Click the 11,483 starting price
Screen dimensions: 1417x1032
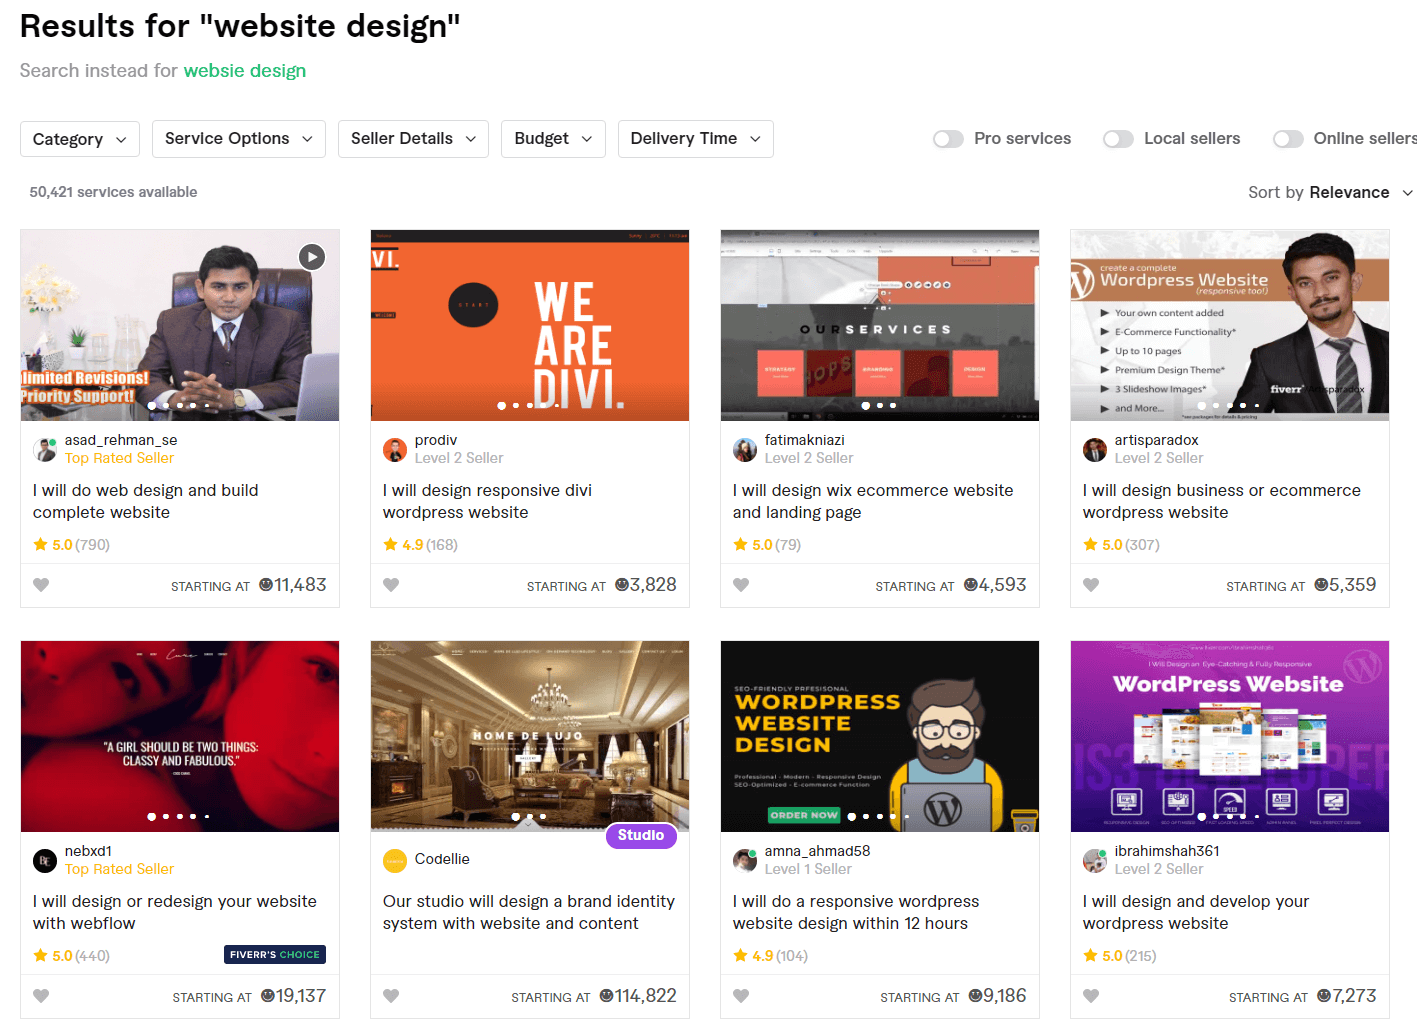coord(293,585)
